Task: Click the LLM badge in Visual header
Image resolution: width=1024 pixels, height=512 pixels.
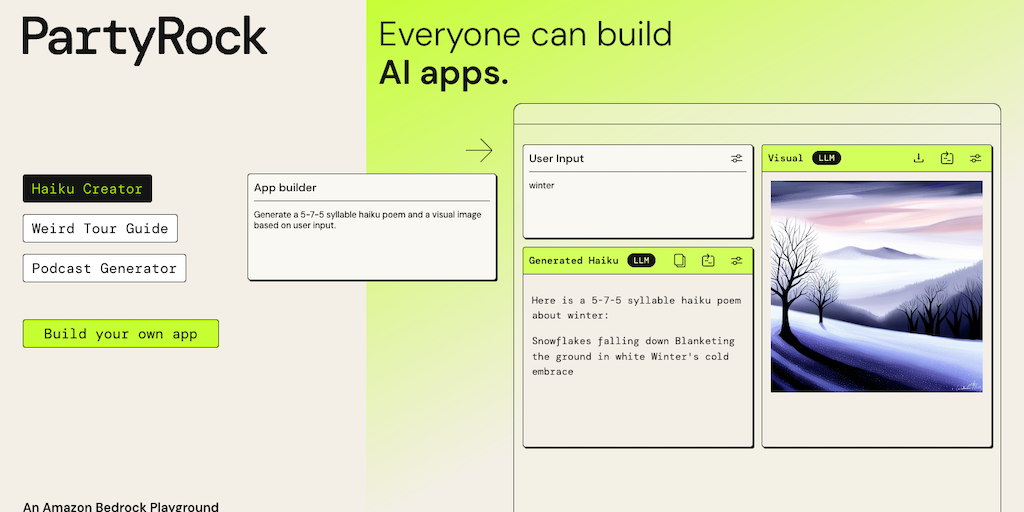Action: 827,158
